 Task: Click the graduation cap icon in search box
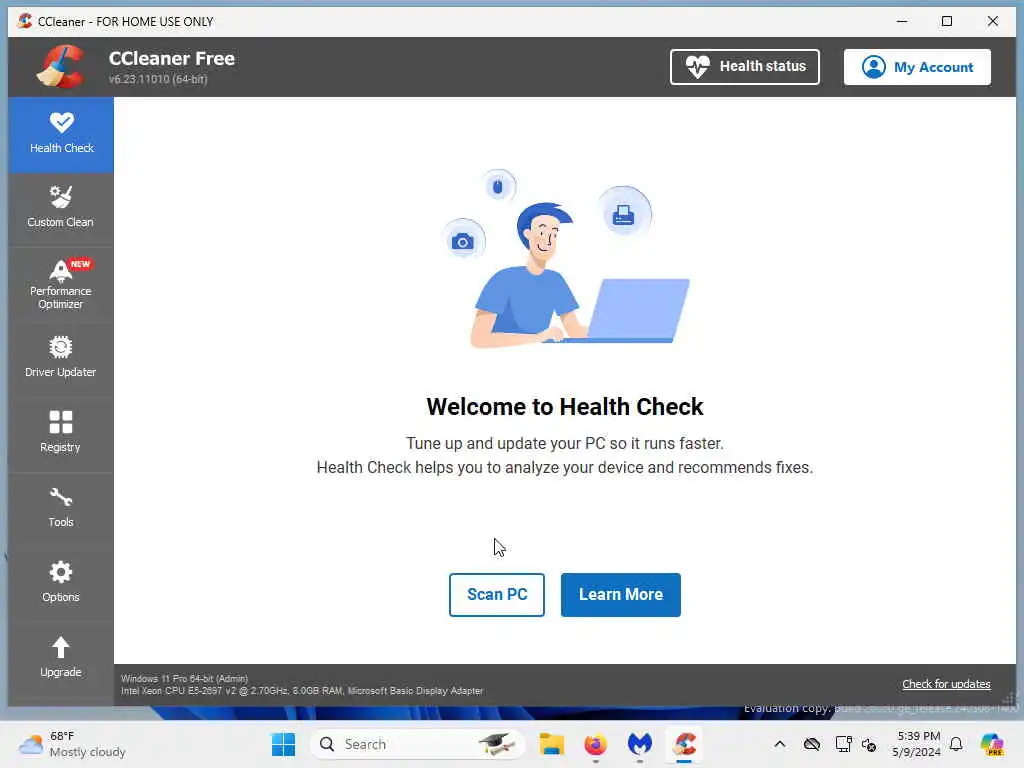[x=497, y=744]
